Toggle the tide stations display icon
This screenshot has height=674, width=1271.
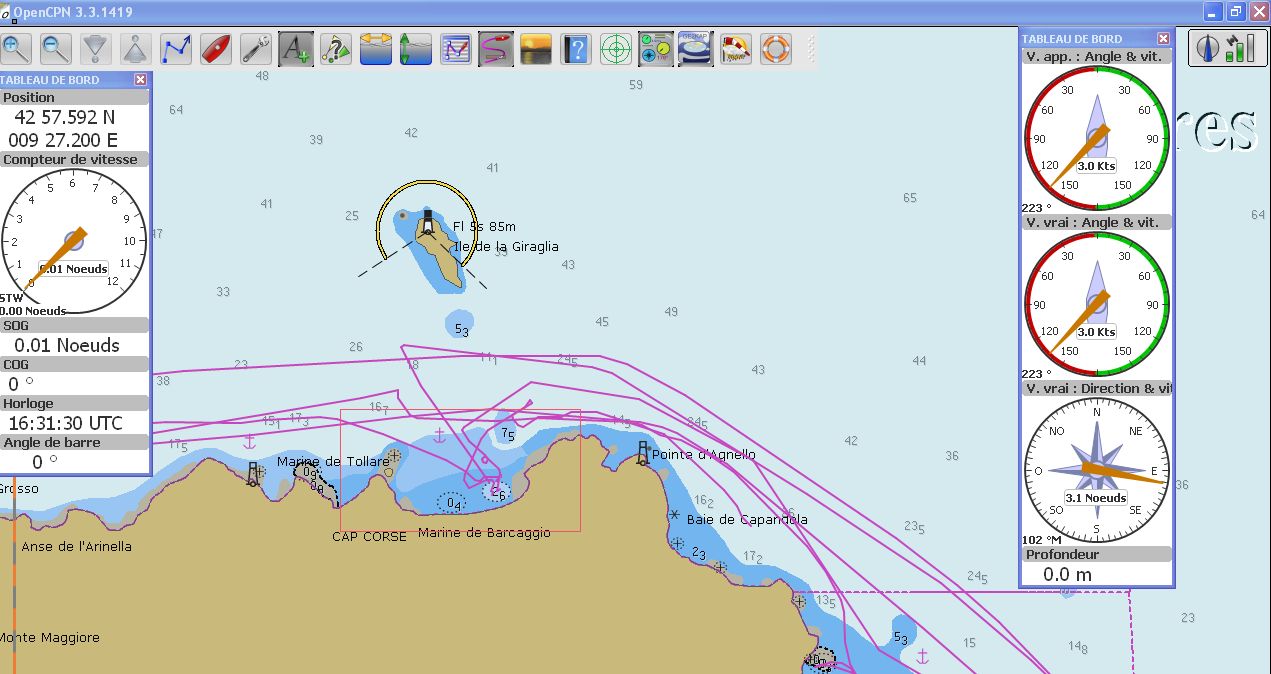pyautogui.click(x=376, y=48)
